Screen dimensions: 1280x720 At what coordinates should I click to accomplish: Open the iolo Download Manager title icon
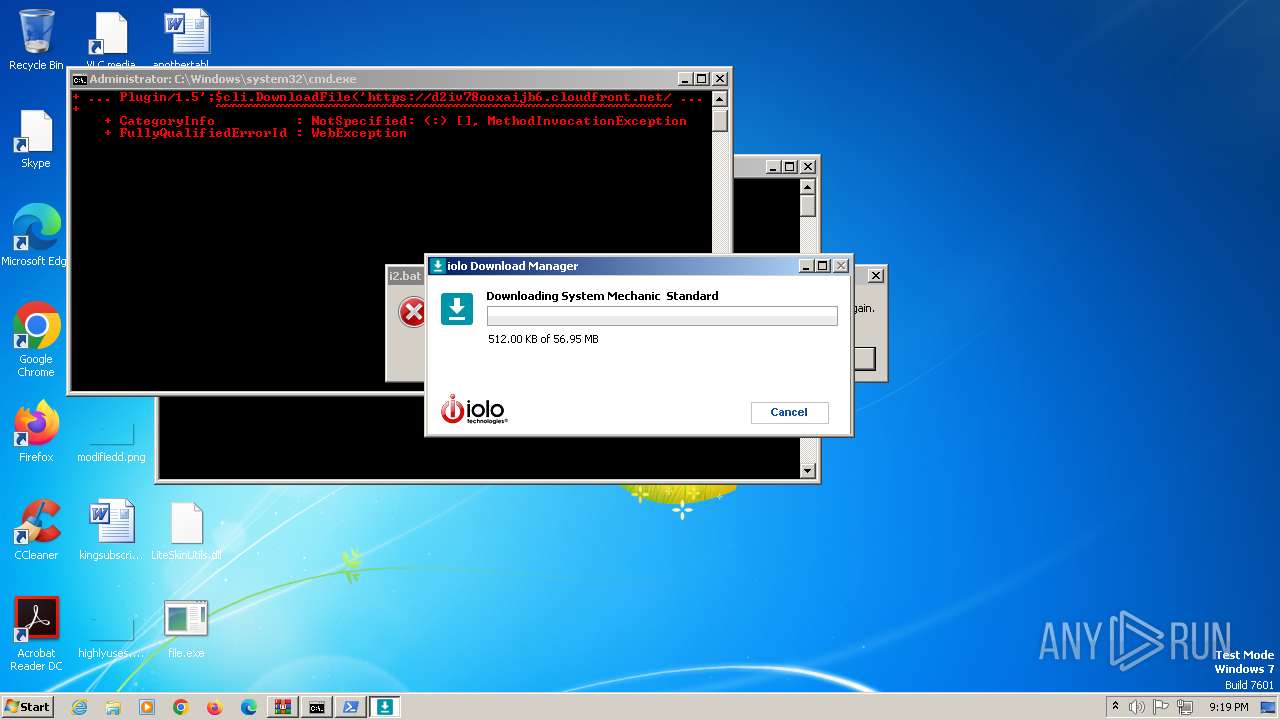click(437, 266)
